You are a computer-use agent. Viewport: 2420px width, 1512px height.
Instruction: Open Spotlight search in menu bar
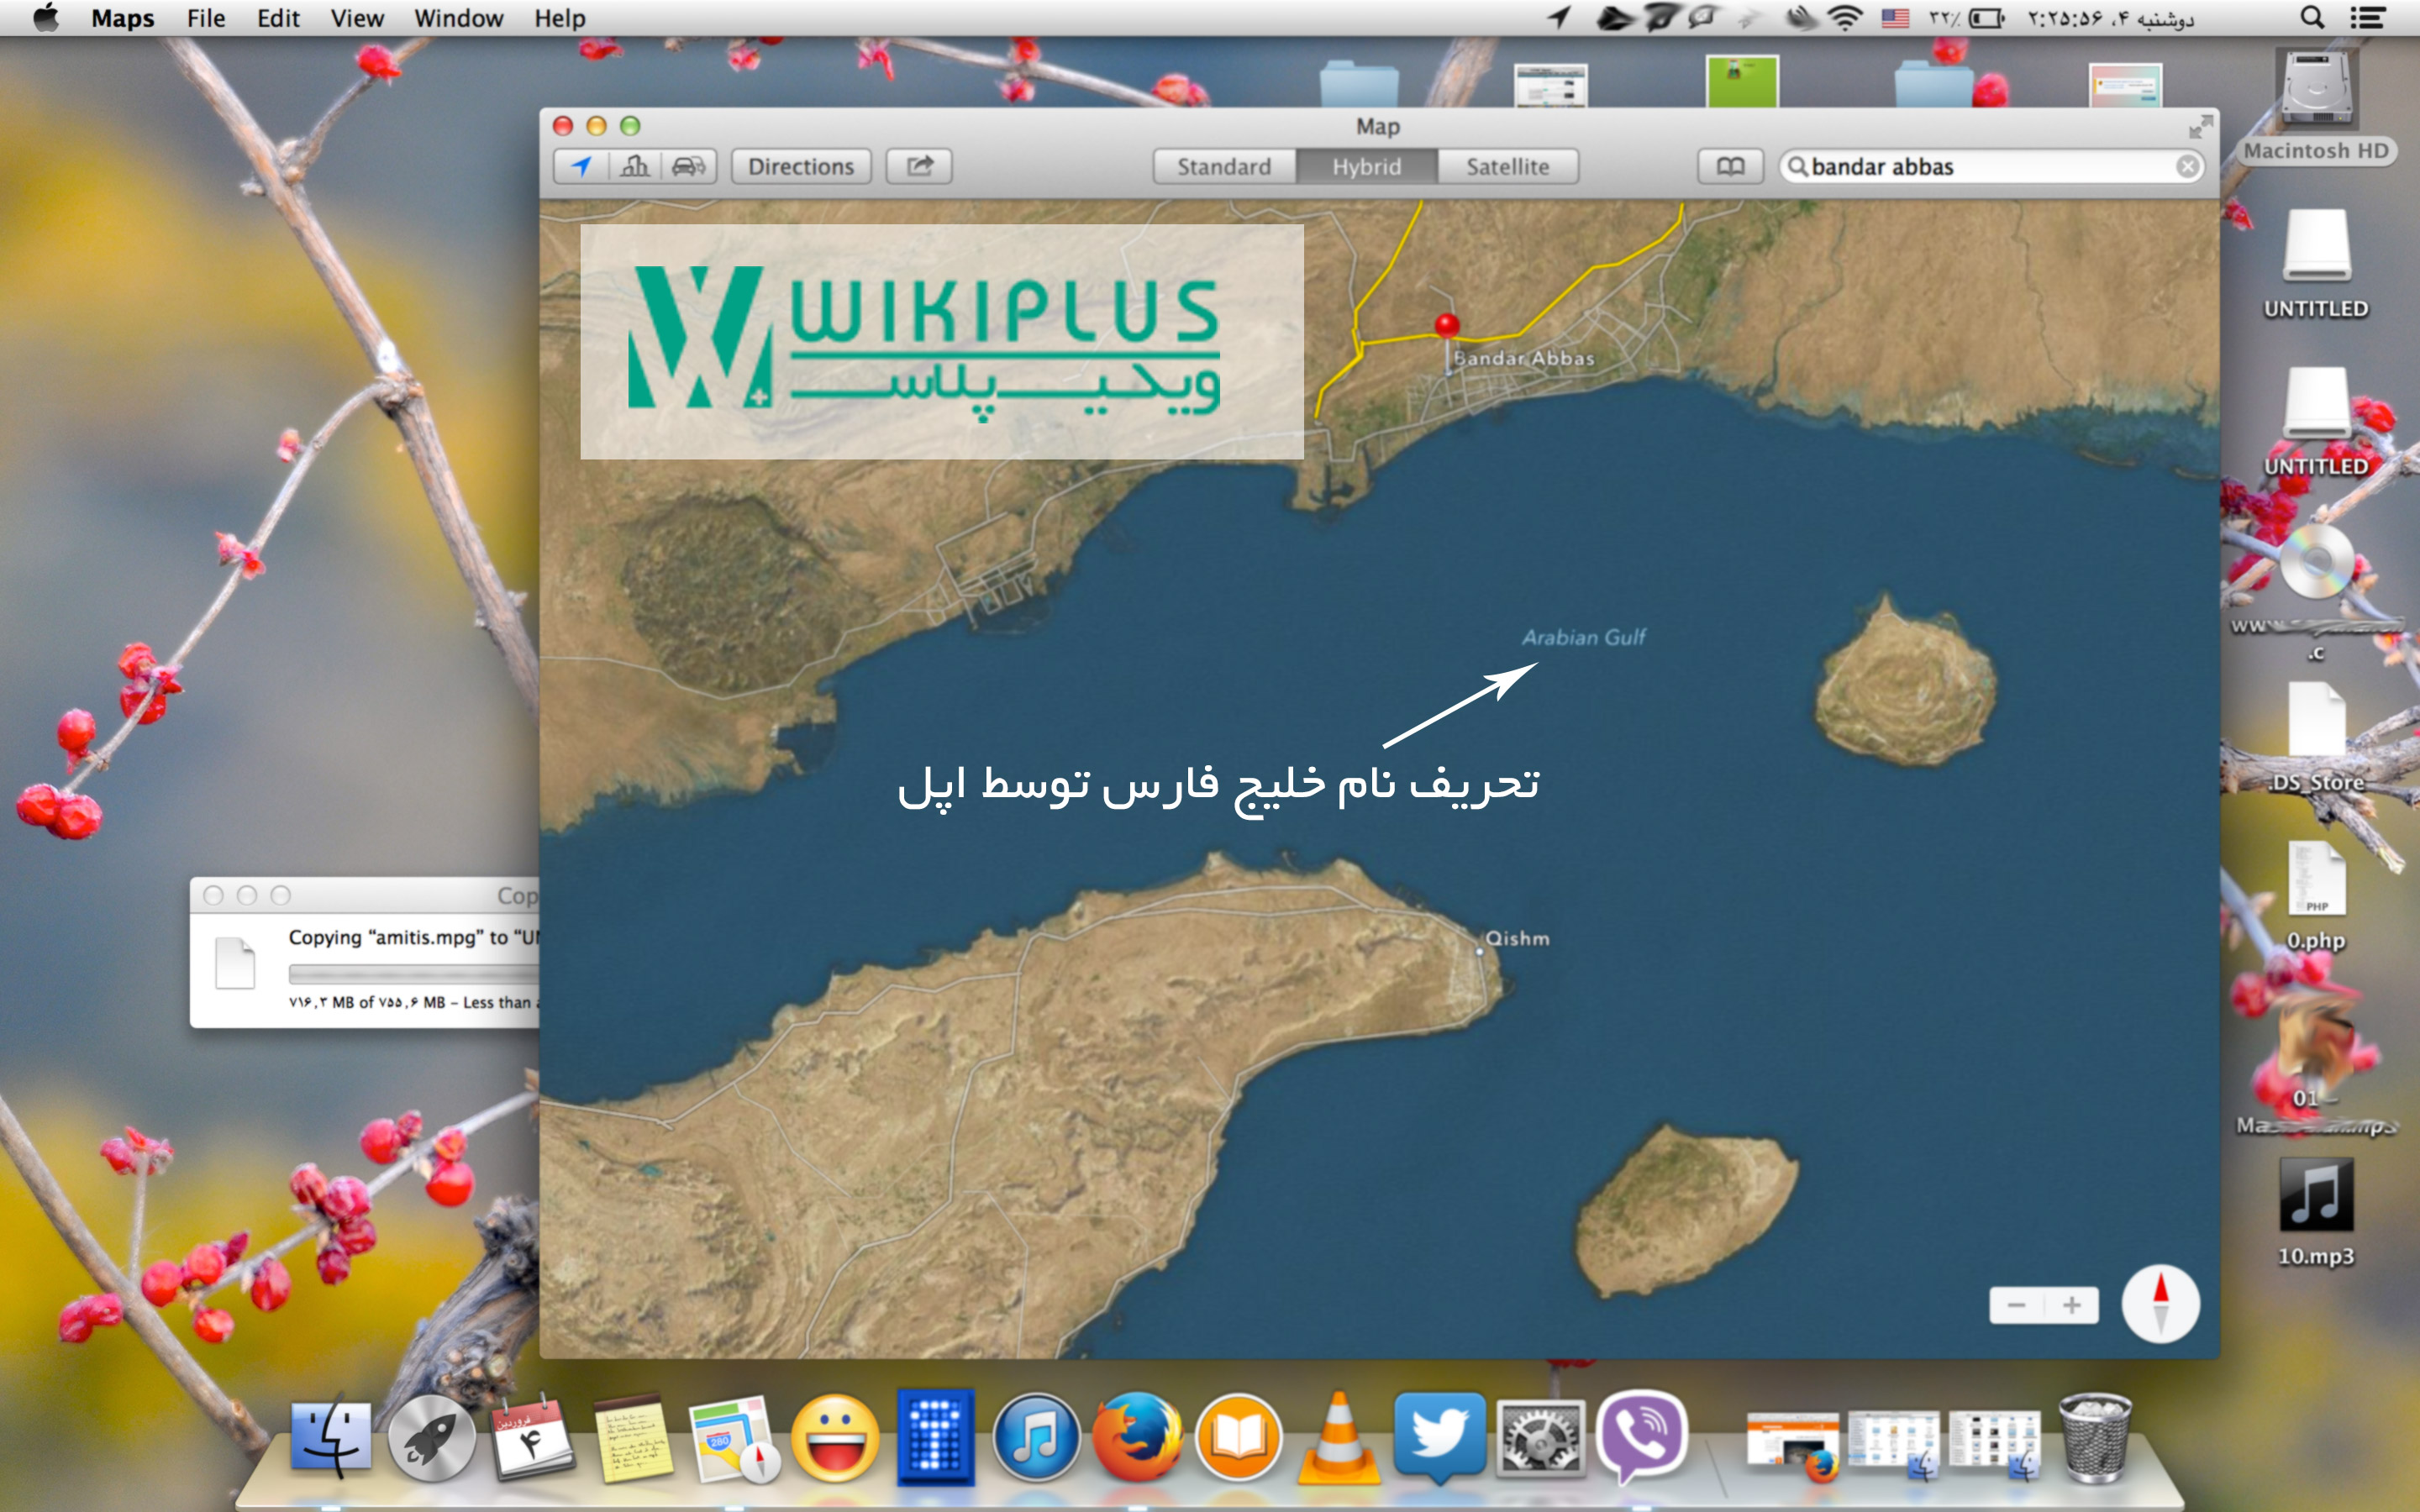pyautogui.click(x=2311, y=18)
